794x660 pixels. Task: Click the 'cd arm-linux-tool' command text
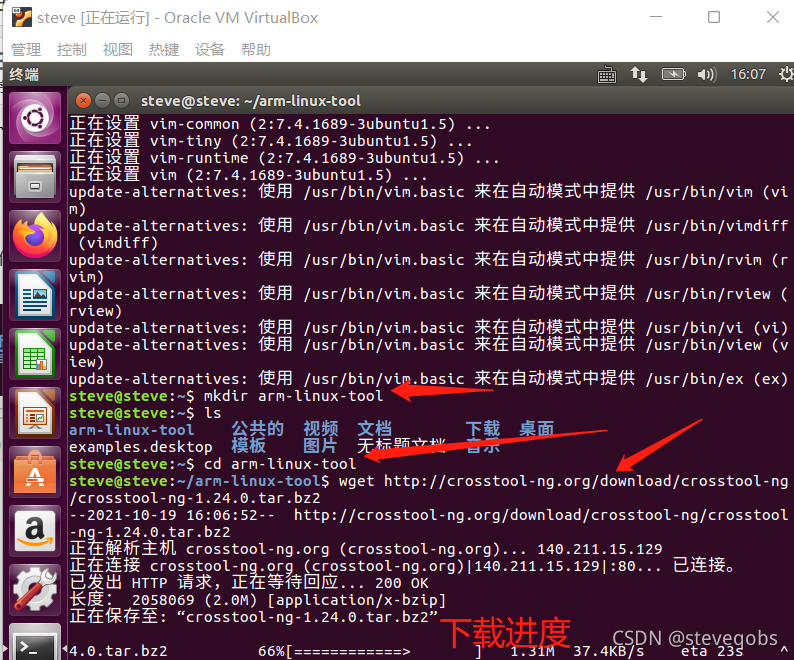tap(280, 464)
